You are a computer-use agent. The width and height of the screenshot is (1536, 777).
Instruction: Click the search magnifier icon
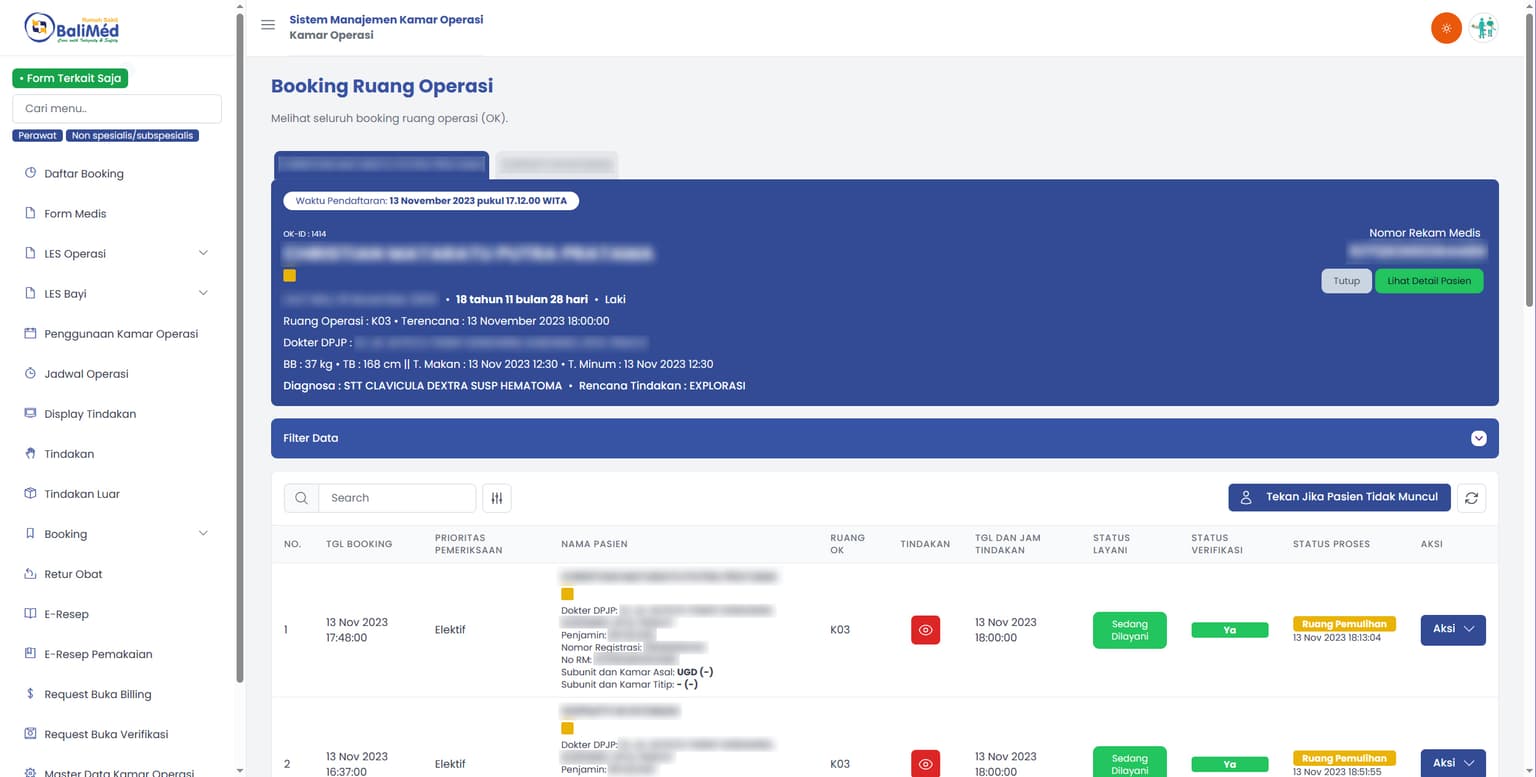click(301, 498)
